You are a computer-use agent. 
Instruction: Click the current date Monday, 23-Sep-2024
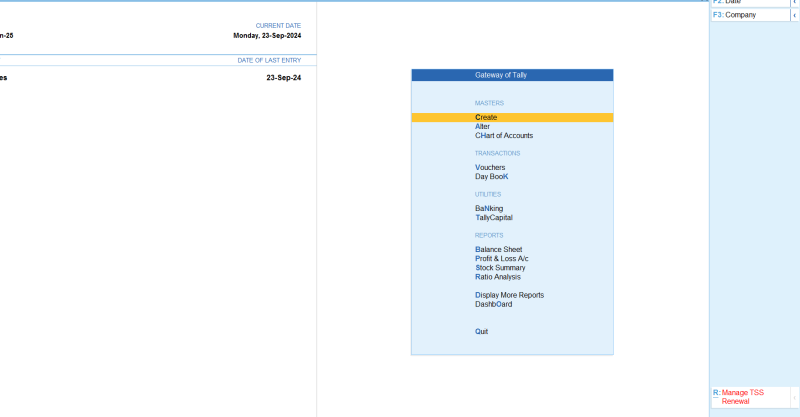pos(267,36)
